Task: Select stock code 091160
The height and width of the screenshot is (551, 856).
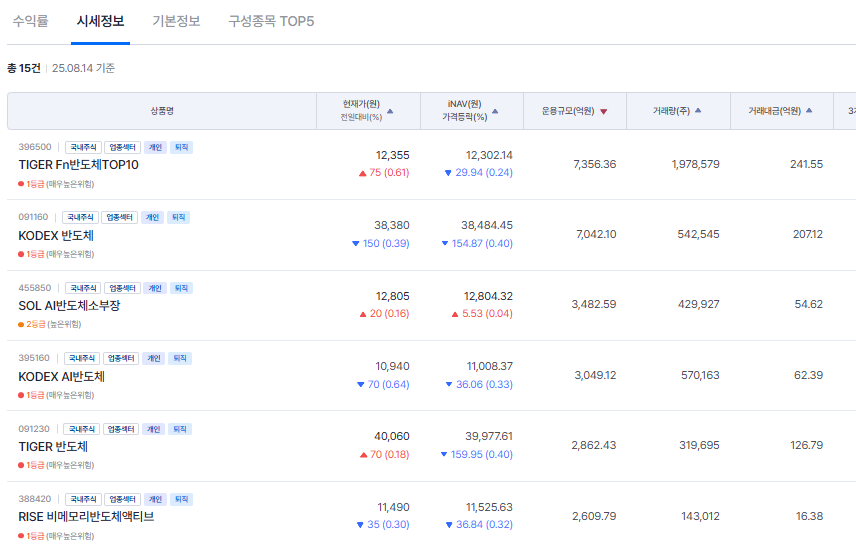Action: coord(33,217)
